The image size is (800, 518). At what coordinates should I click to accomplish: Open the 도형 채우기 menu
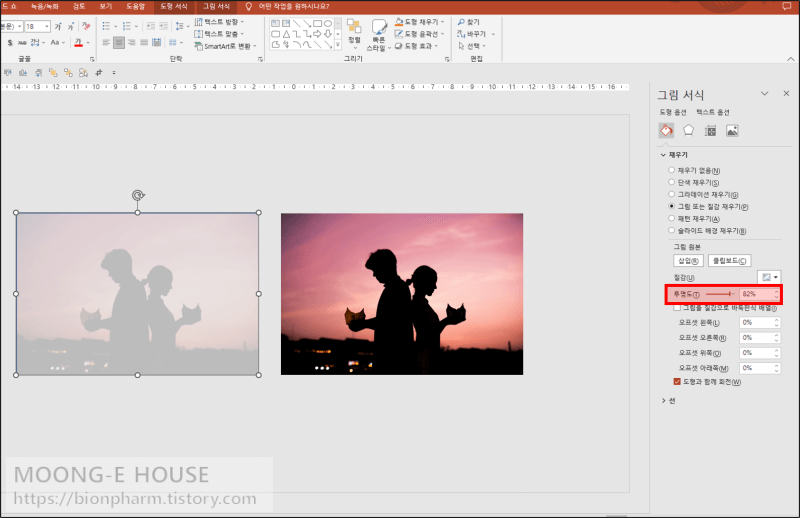[x=420, y=22]
